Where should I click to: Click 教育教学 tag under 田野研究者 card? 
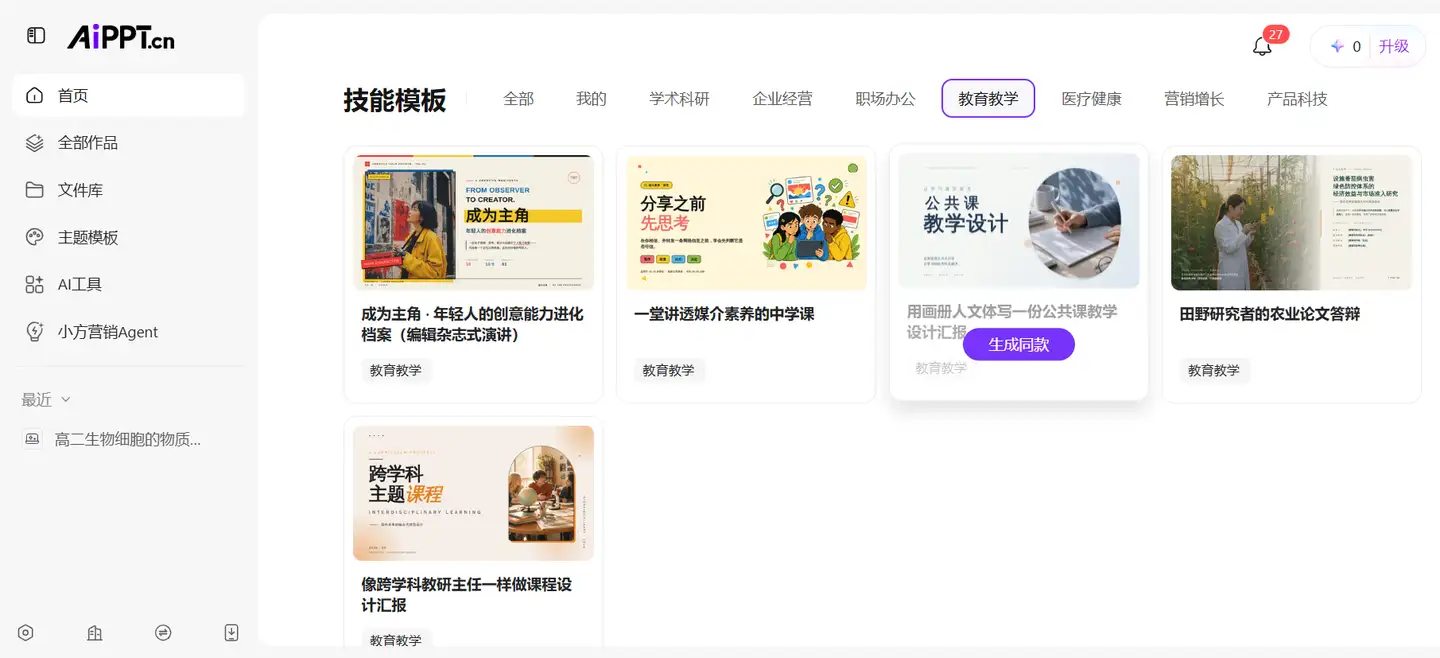click(1214, 370)
